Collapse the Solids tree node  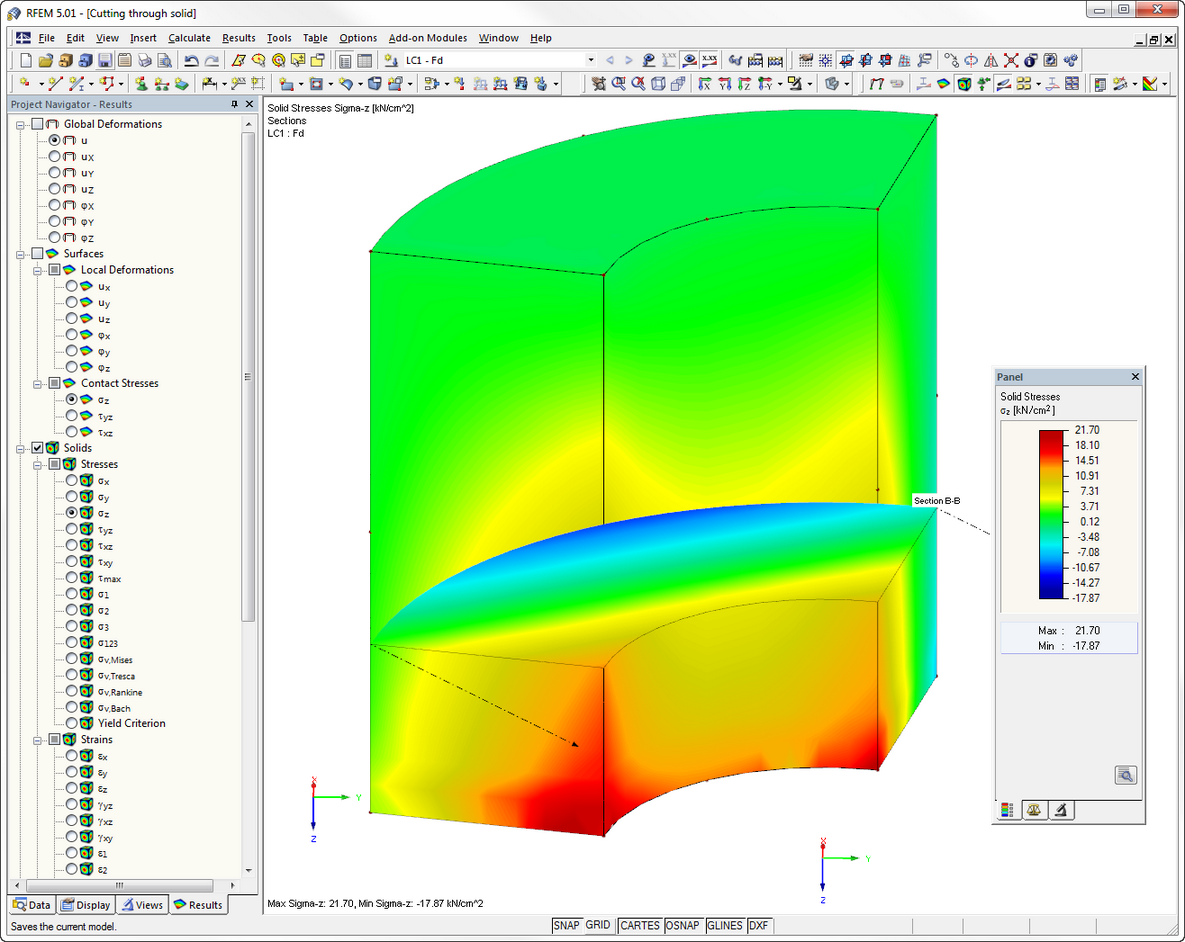click(20, 448)
